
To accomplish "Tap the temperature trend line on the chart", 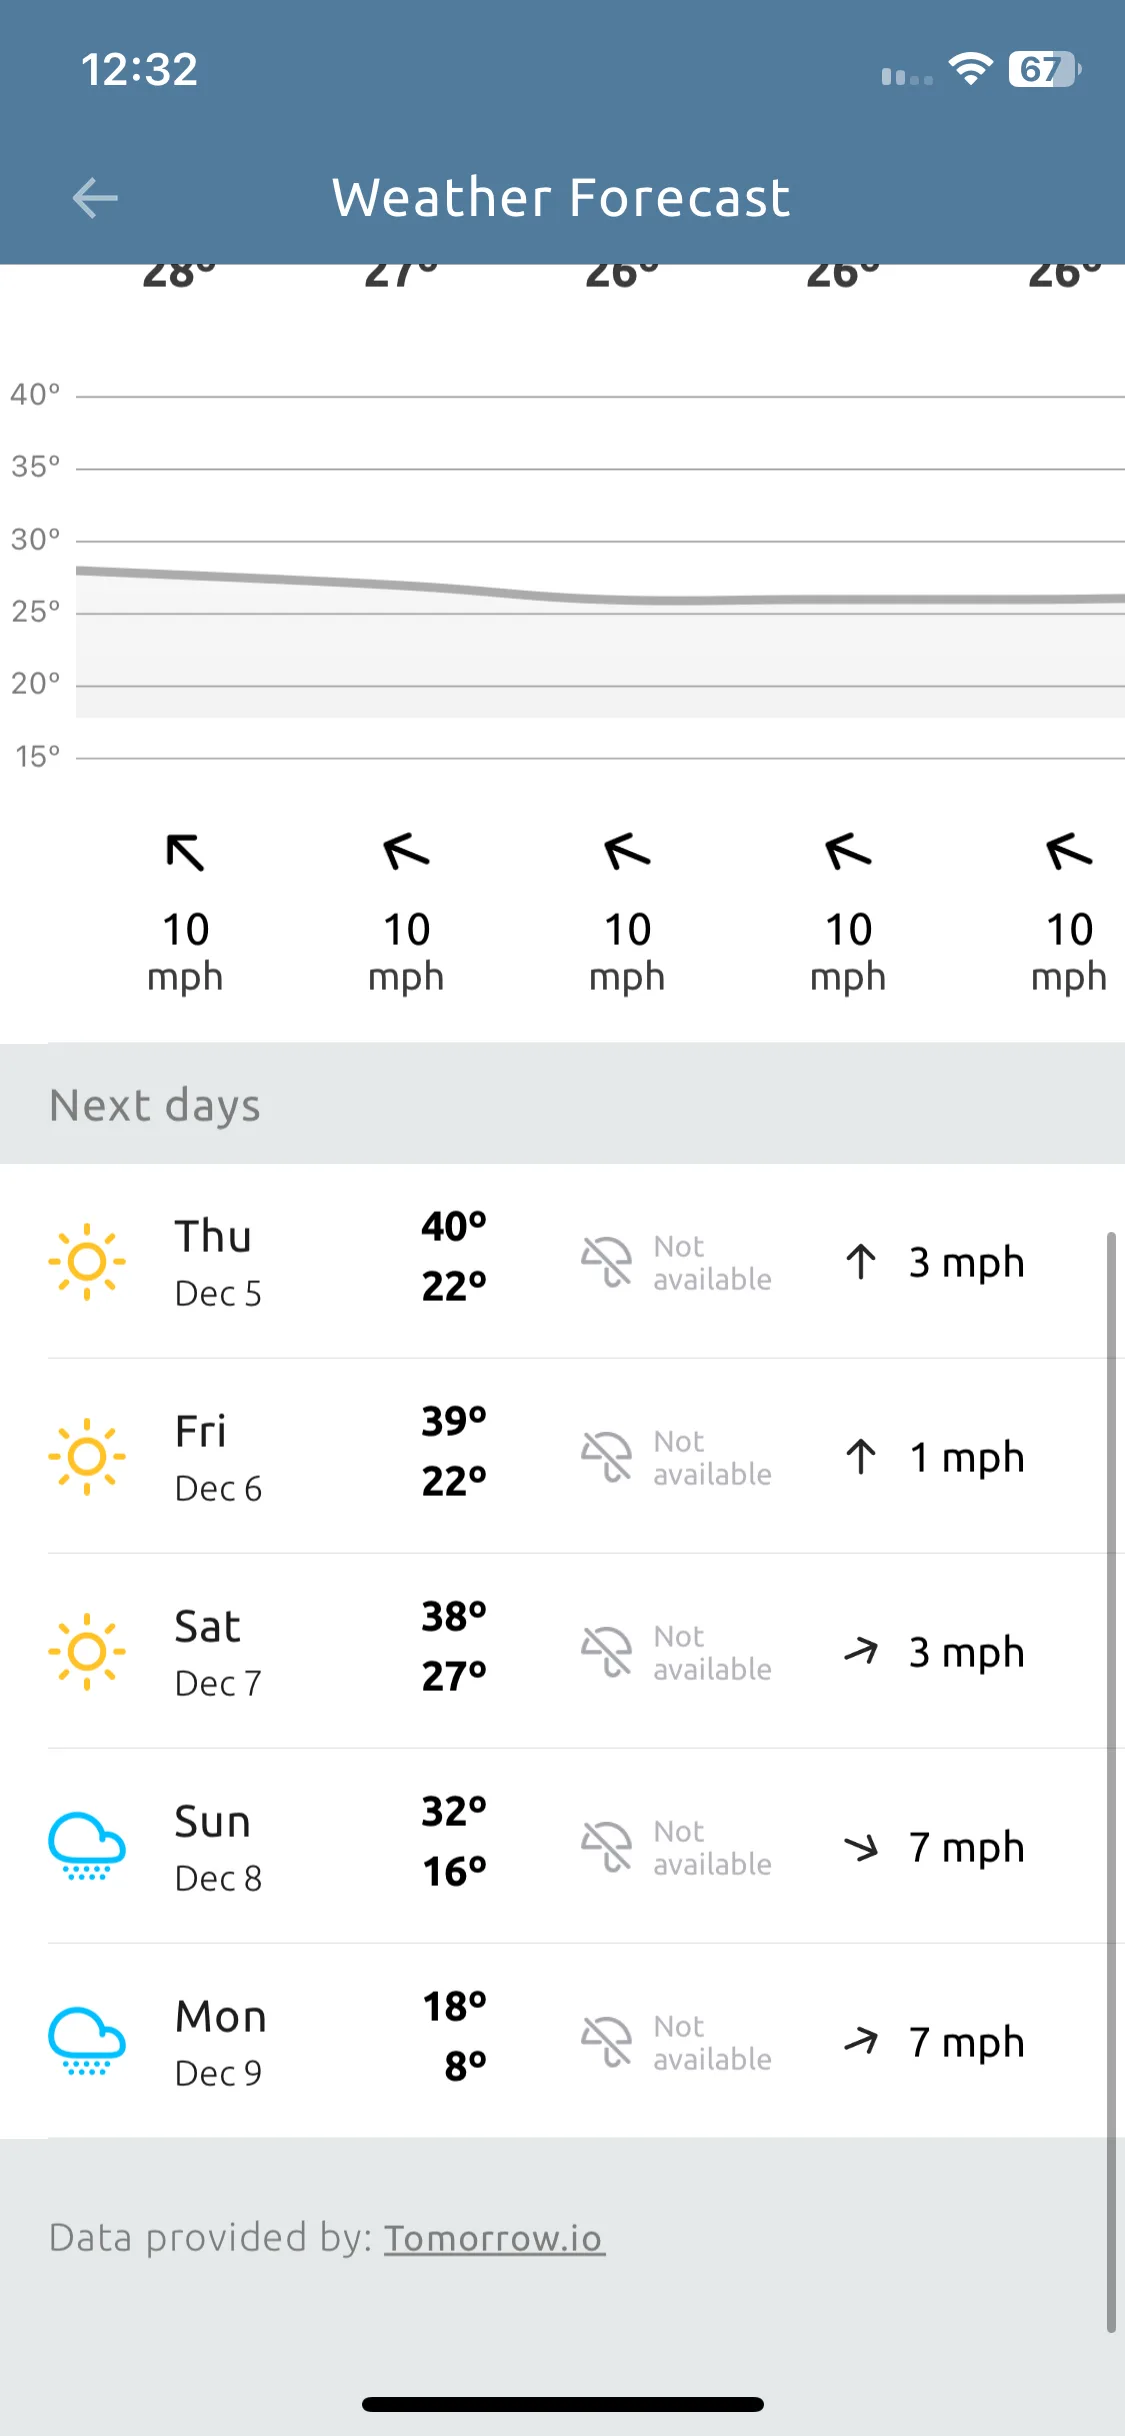I will pyautogui.click(x=600, y=590).
